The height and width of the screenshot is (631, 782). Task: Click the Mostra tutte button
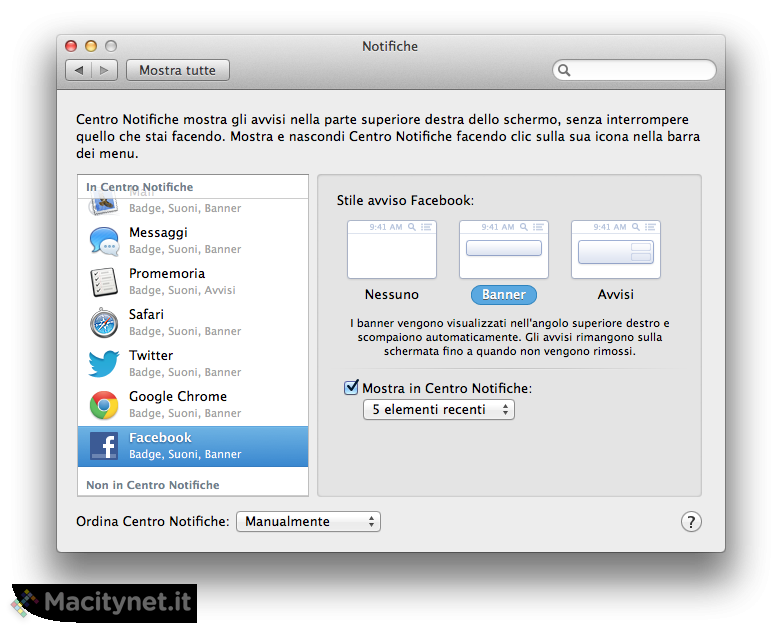178,70
